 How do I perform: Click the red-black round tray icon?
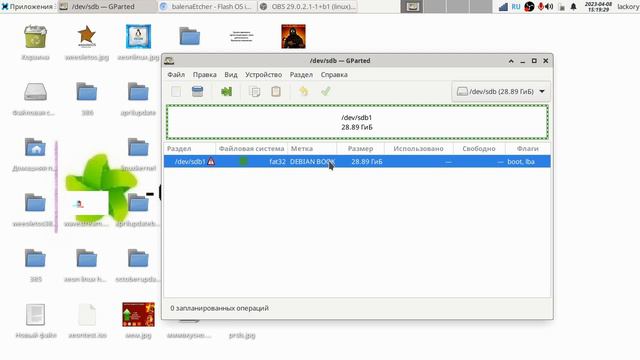(x=529, y=7)
